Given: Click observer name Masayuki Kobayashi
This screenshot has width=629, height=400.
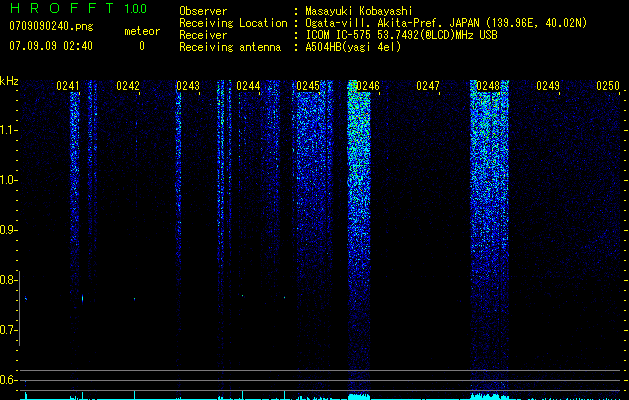Looking at the screenshot, I should point(359,11).
